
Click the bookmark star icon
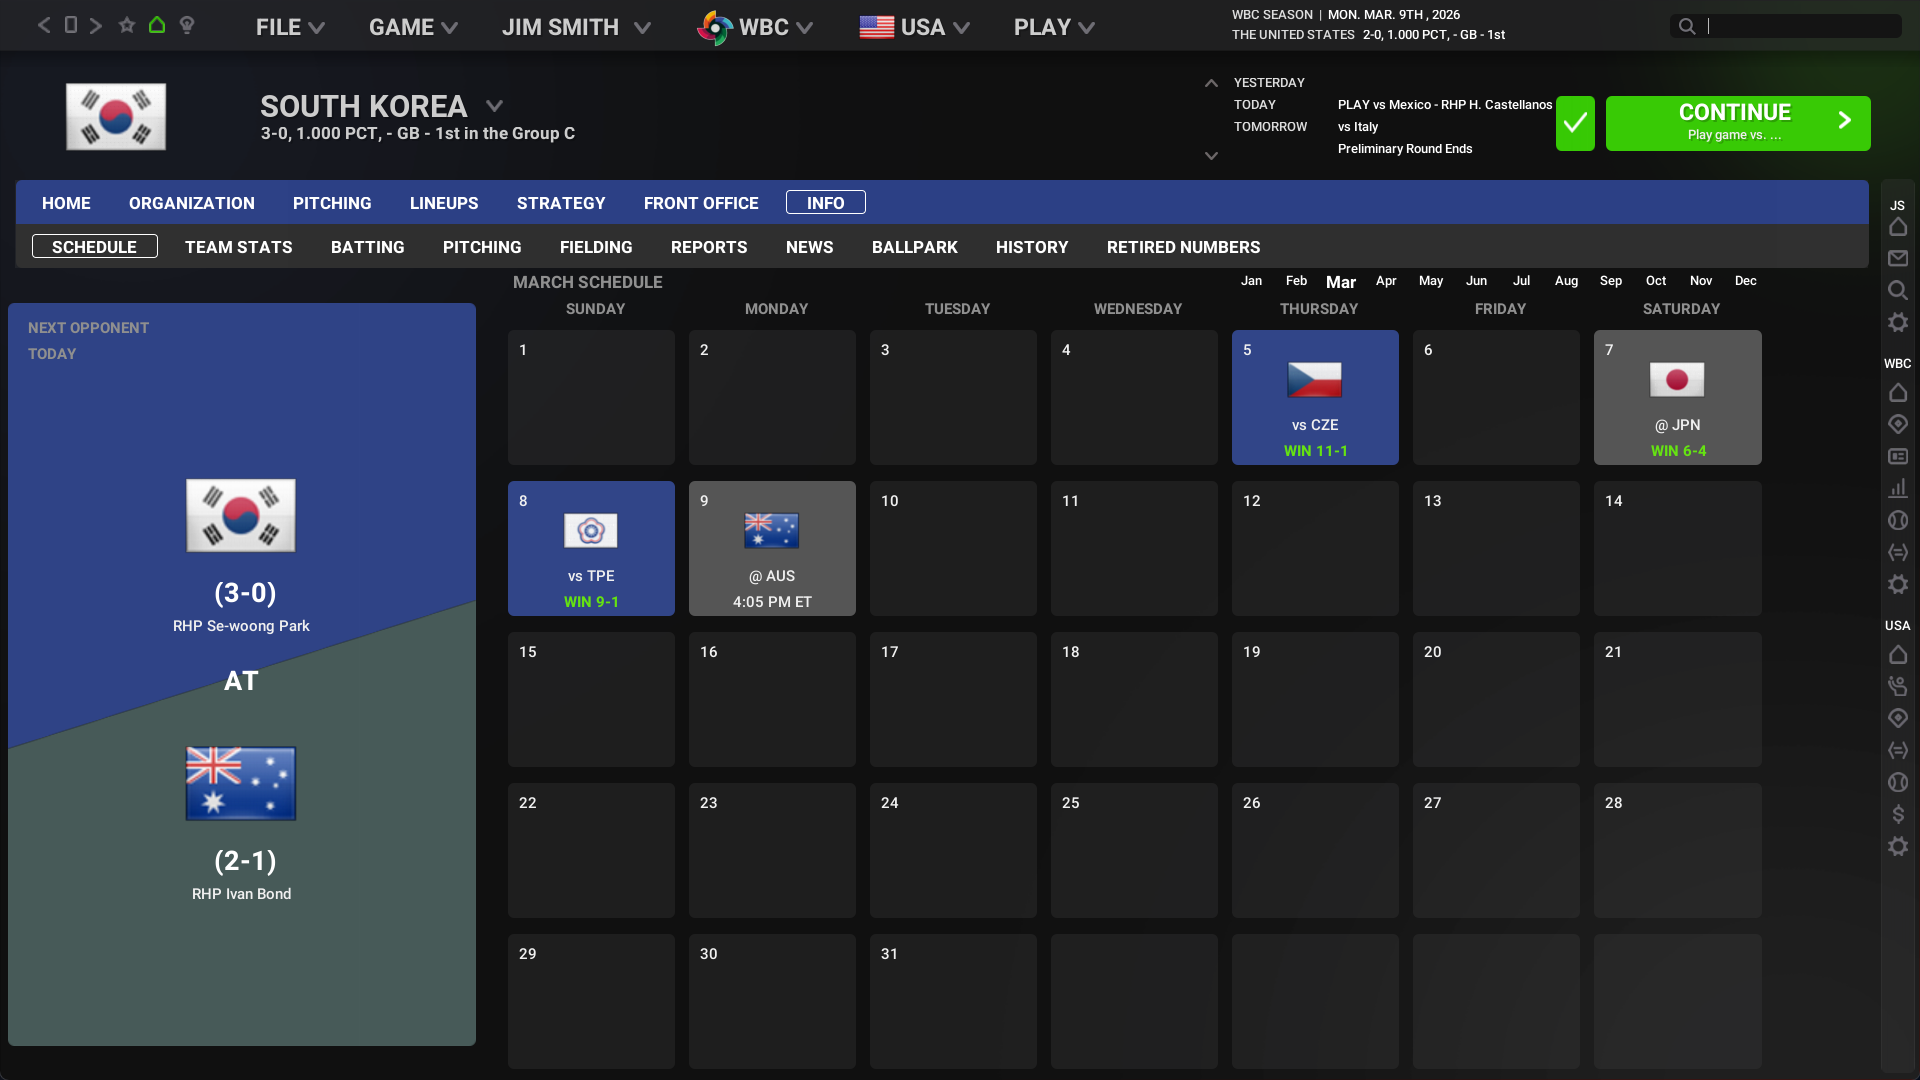tap(127, 25)
